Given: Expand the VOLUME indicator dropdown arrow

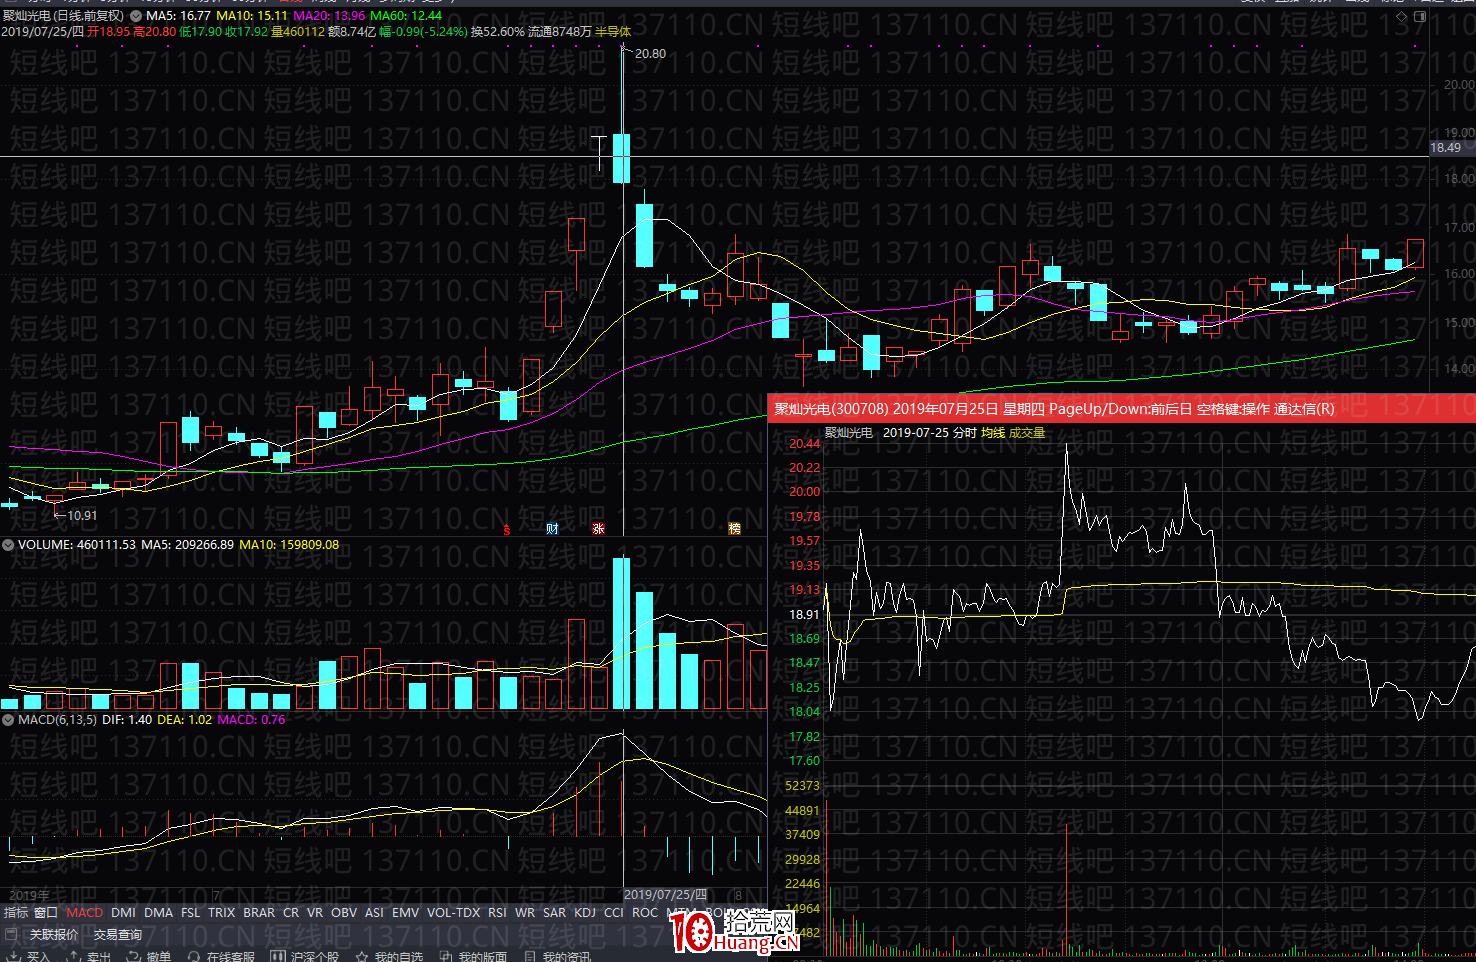Looking at the screenshot, I should pos(8,545).
